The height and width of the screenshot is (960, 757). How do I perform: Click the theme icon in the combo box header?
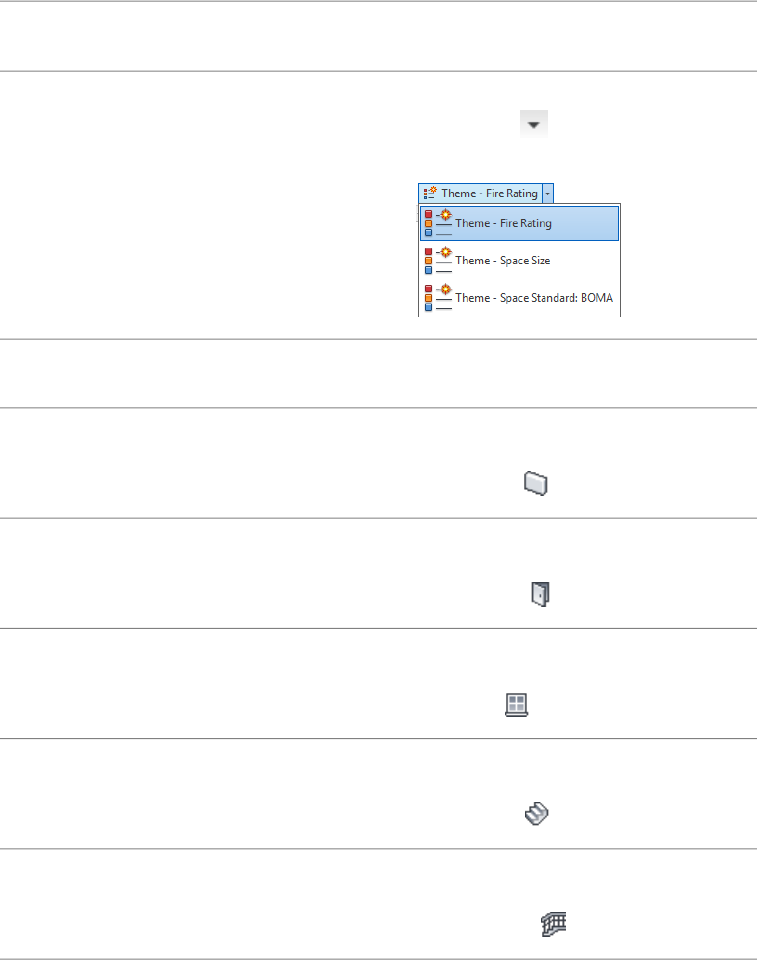(430, 193)
